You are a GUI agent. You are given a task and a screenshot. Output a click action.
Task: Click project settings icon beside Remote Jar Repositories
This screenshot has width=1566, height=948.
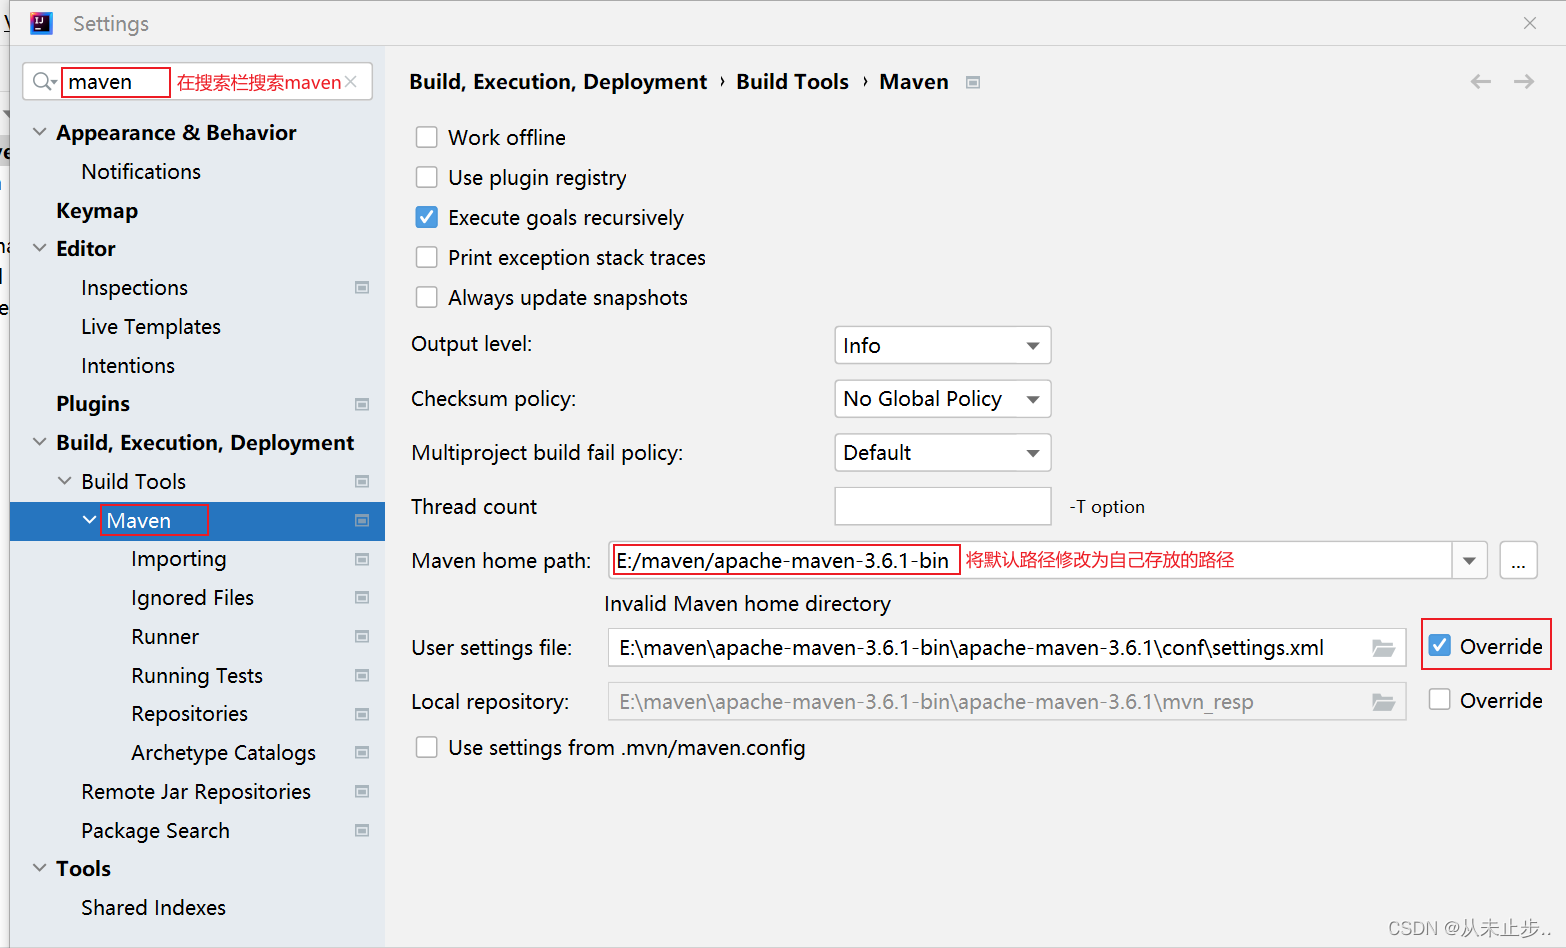pos(362,792)
